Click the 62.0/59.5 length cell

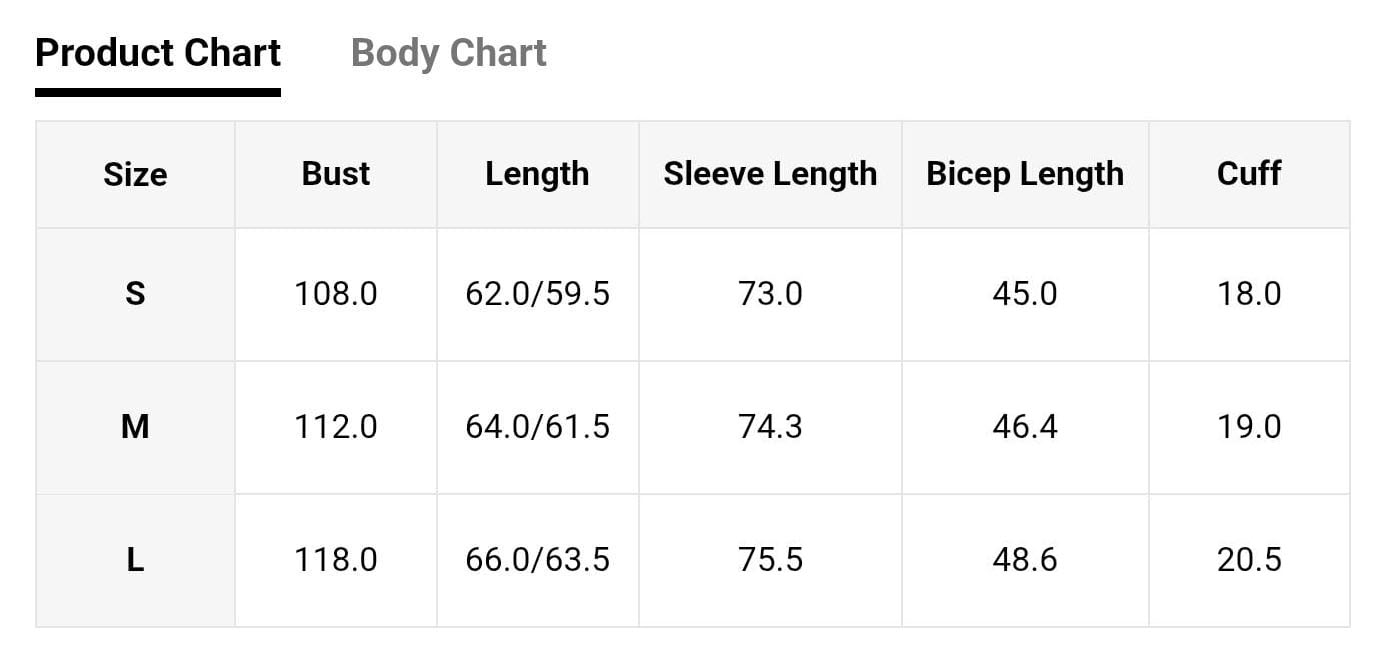pyautogui.click(x=537, y=294)
